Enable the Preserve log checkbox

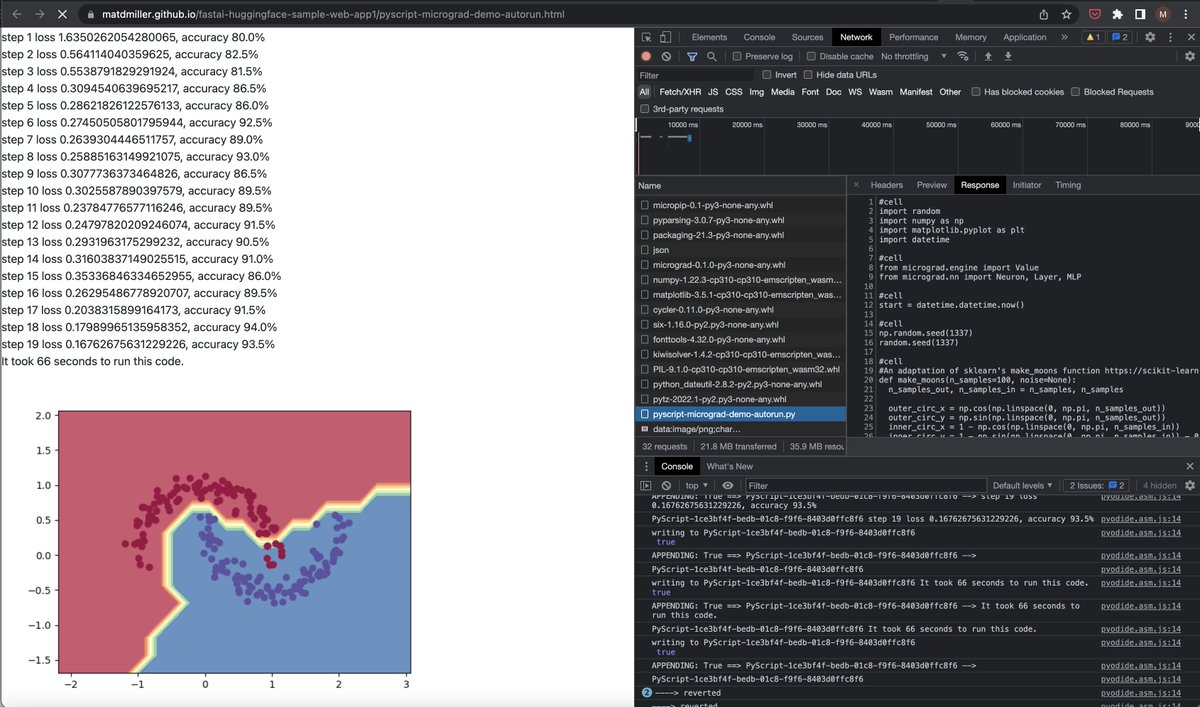point(736,56)
